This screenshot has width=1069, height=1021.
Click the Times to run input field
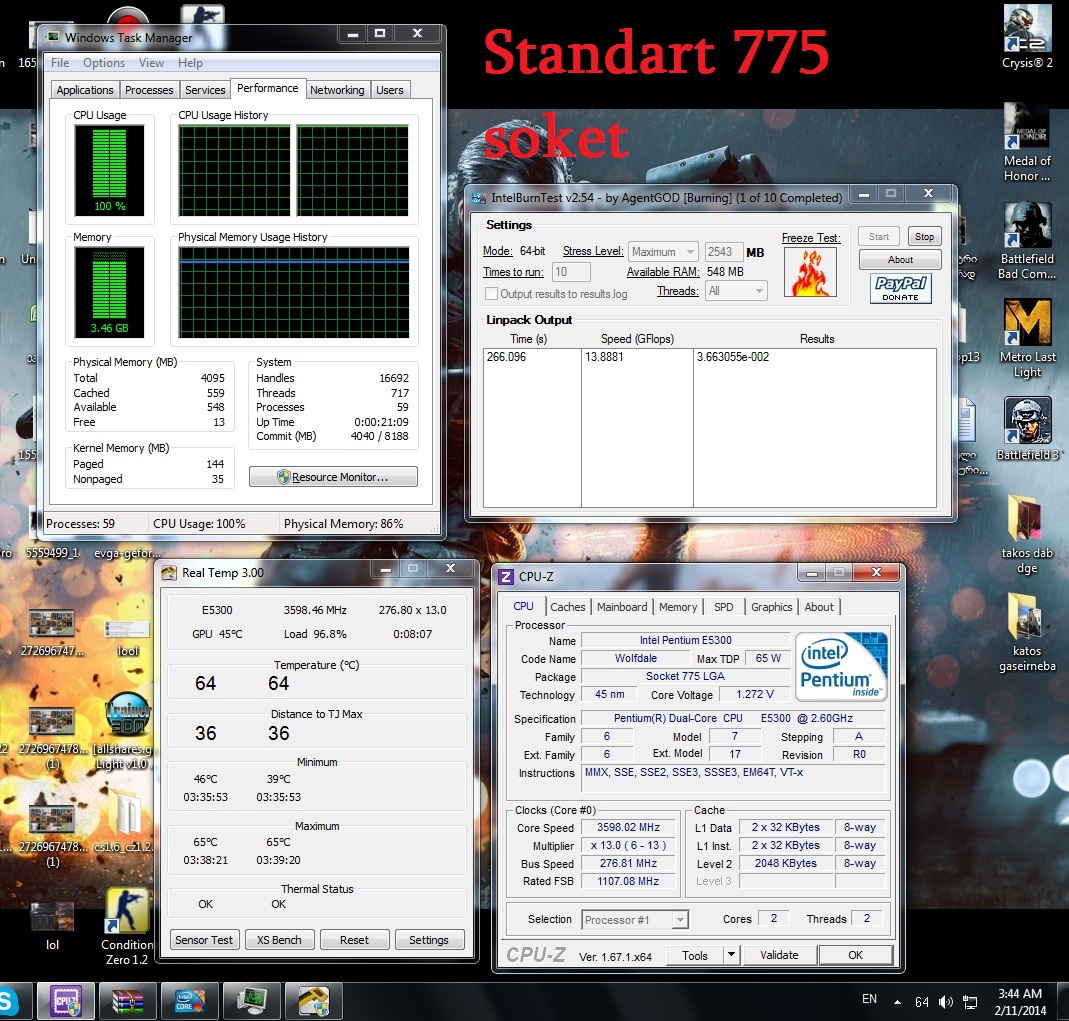pyautogui.click(x=572, y=272)
